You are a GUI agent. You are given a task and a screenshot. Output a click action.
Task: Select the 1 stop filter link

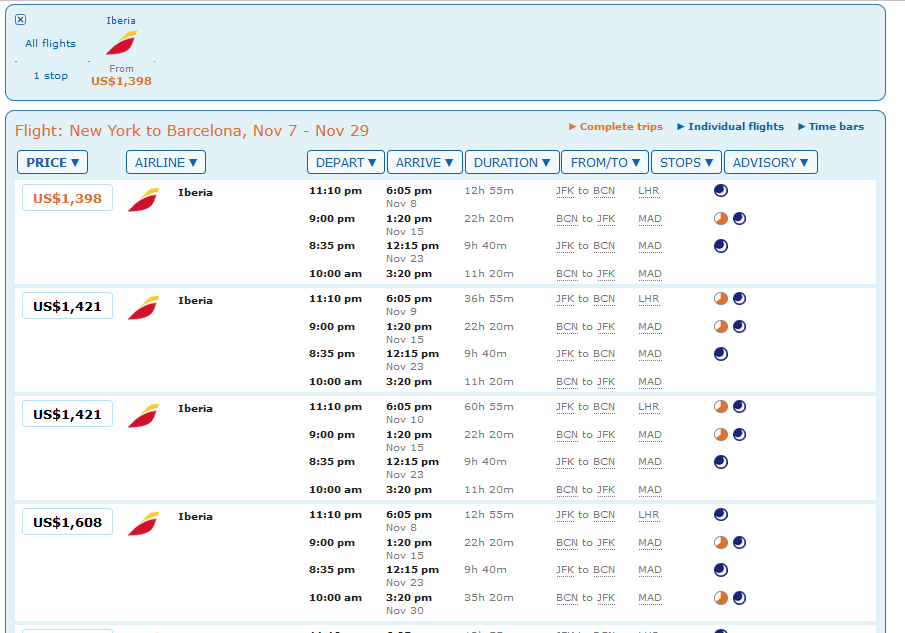[51, 76]
